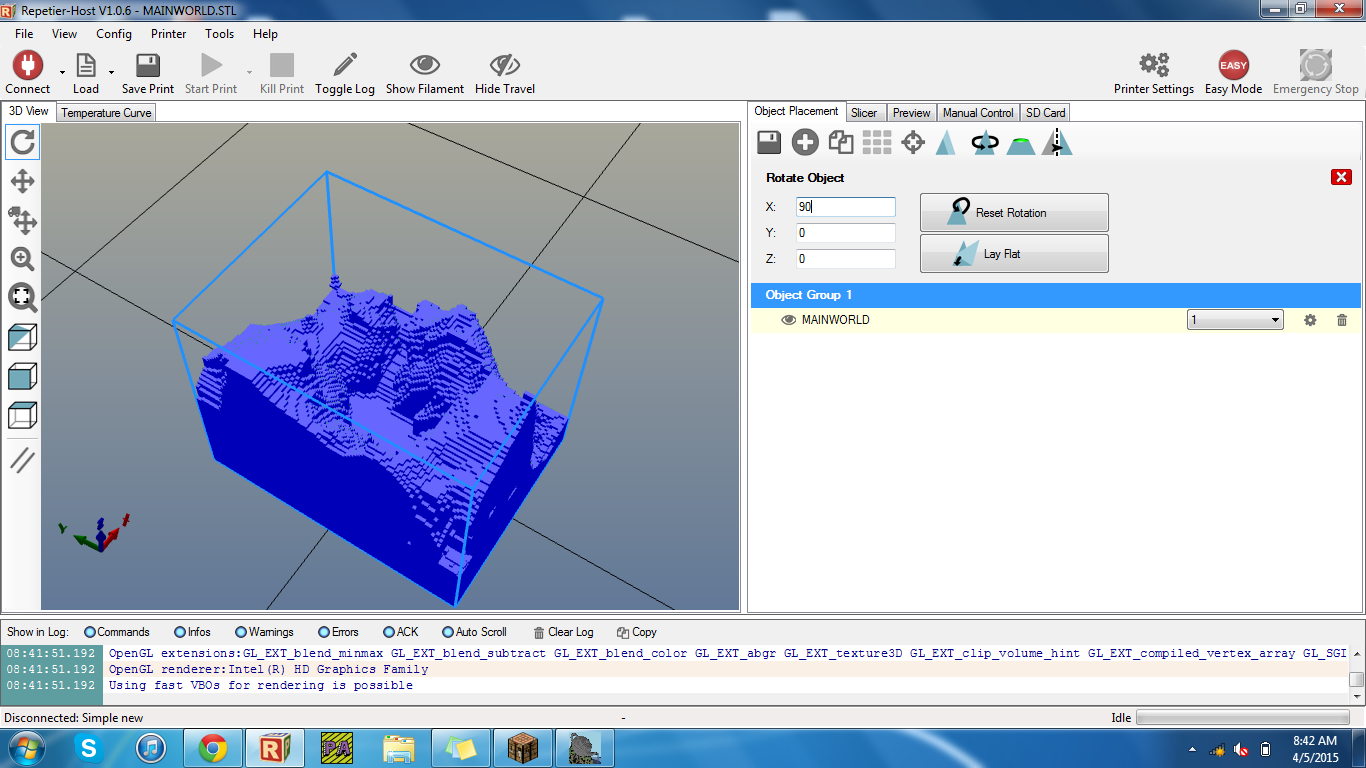Click the X rotation input field
Image resolution: width=1366 pixels, height=768 pixels.
pos(846,207)
